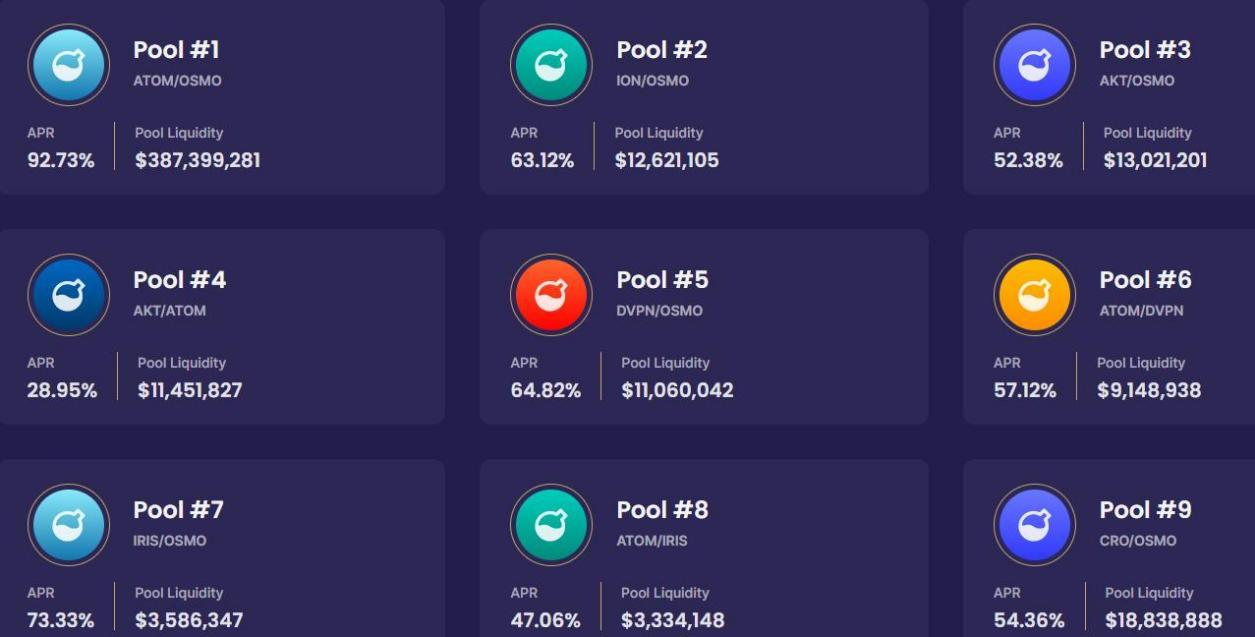Image resolution: width=1255 pixels, height=637 pixels.
Task: Open the ATOM/DVPN pool card
Action: (x=1109, y=327)
